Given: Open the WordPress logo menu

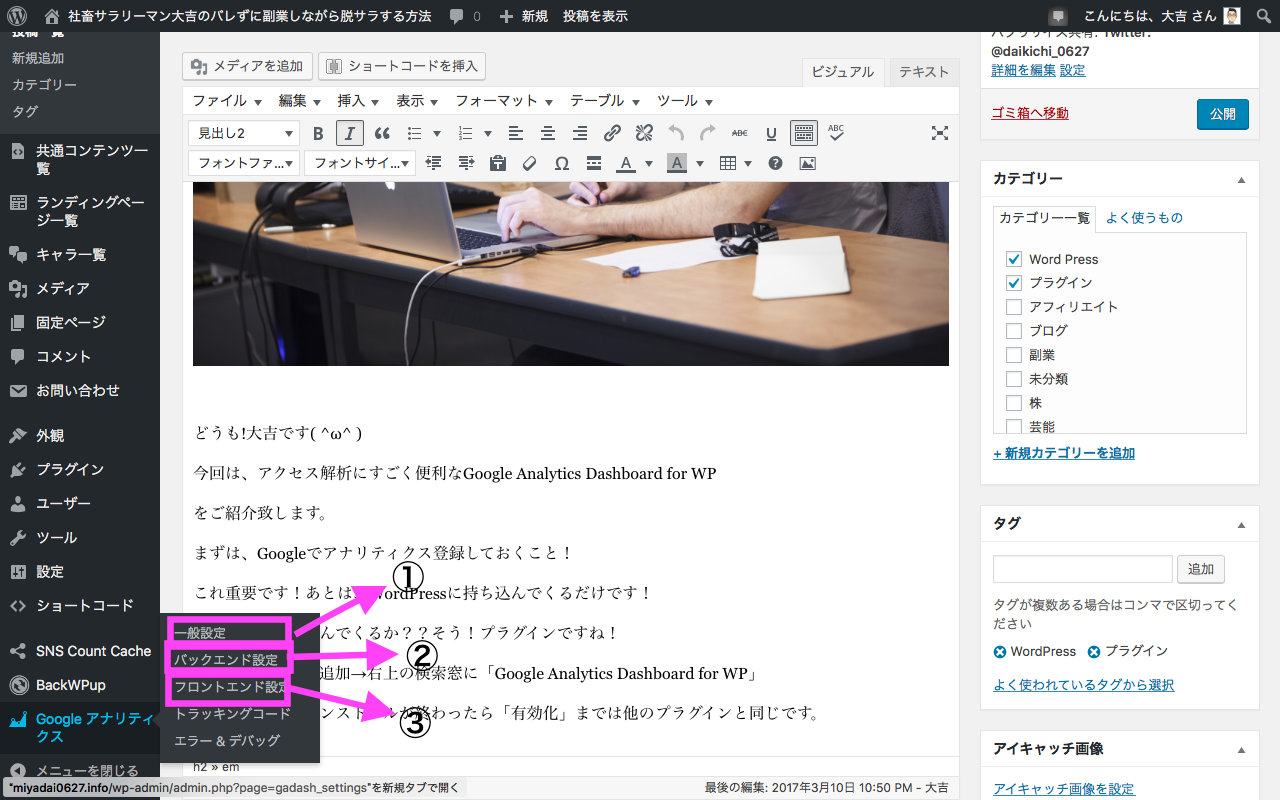Looking at the screenshot, I should (x=17, y=16).
